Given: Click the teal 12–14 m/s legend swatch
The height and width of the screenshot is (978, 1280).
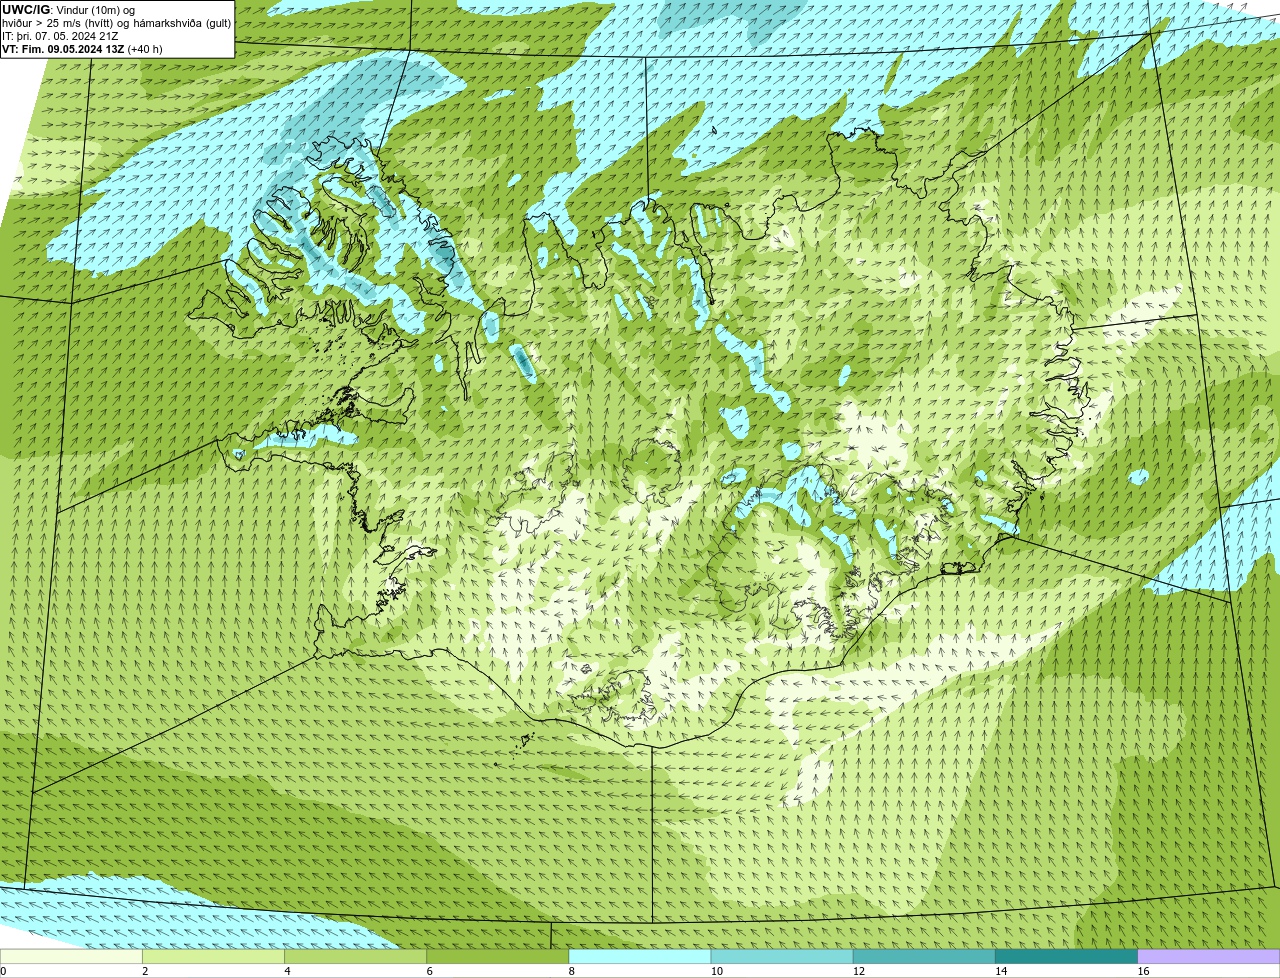Looking at the screenshot, I should (x=924, y=956).
